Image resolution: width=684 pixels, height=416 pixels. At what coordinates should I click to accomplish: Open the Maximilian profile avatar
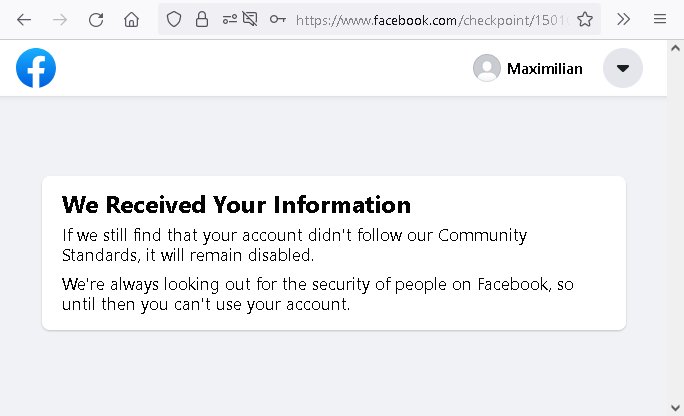click(487, 68)
